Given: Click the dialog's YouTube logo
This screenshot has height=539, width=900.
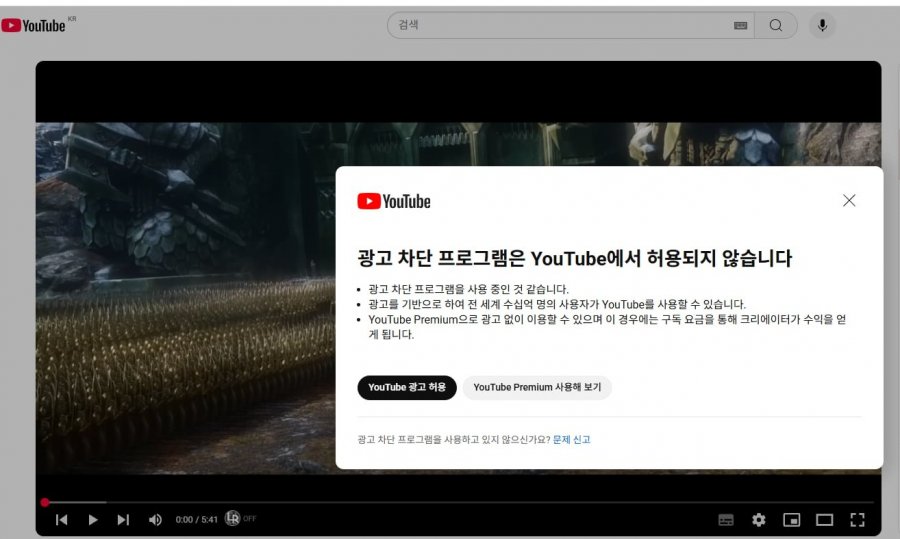Looking at the screenshot, I should click(x=394, y=201).
